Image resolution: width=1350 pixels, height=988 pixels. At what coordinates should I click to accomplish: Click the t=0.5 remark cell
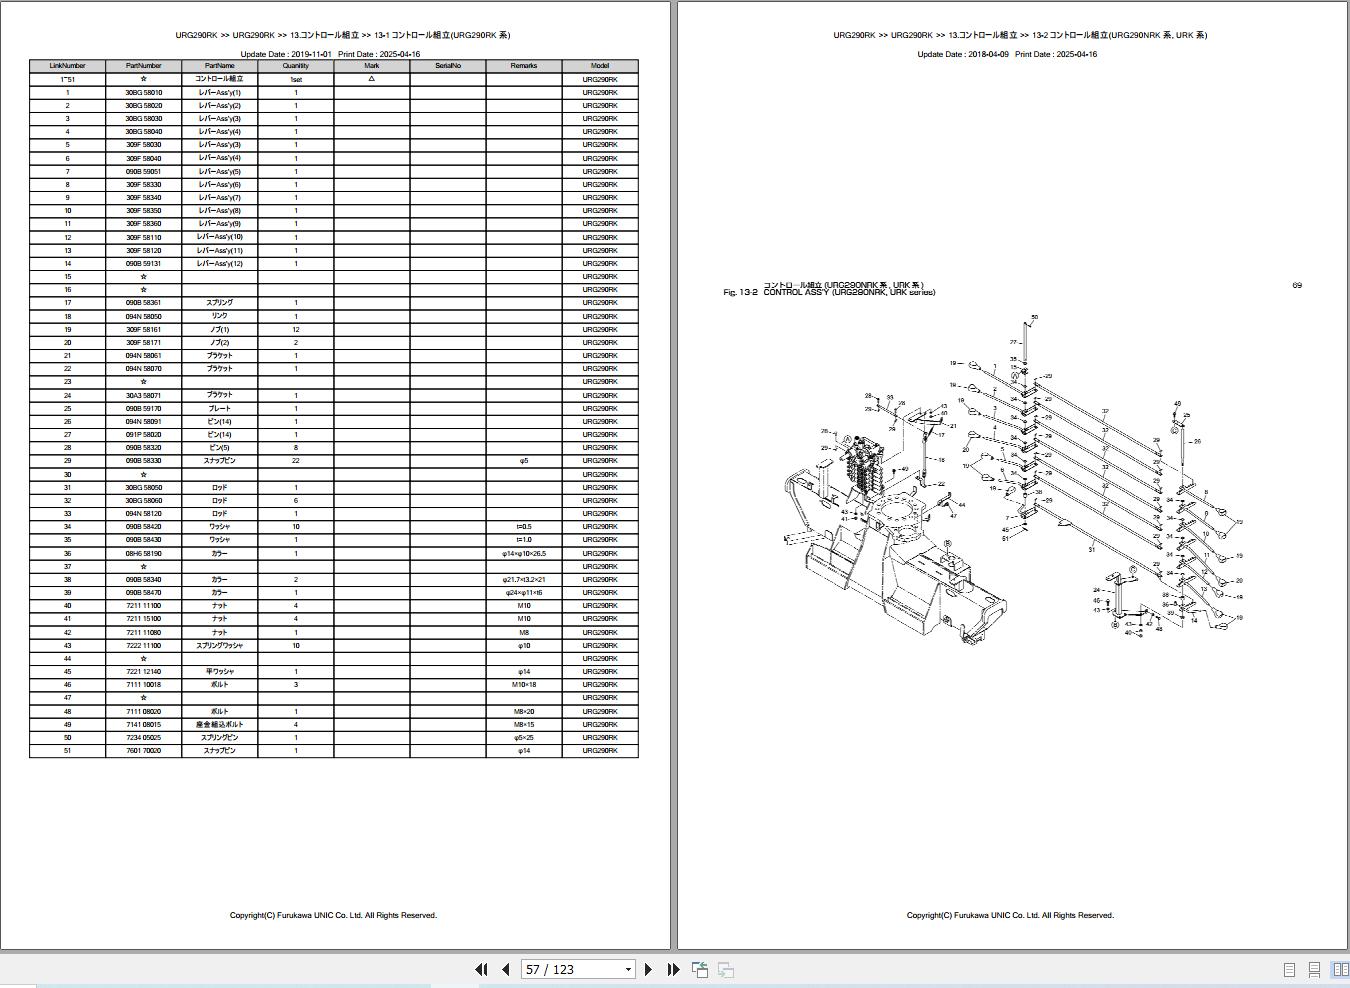click(524, 527)
